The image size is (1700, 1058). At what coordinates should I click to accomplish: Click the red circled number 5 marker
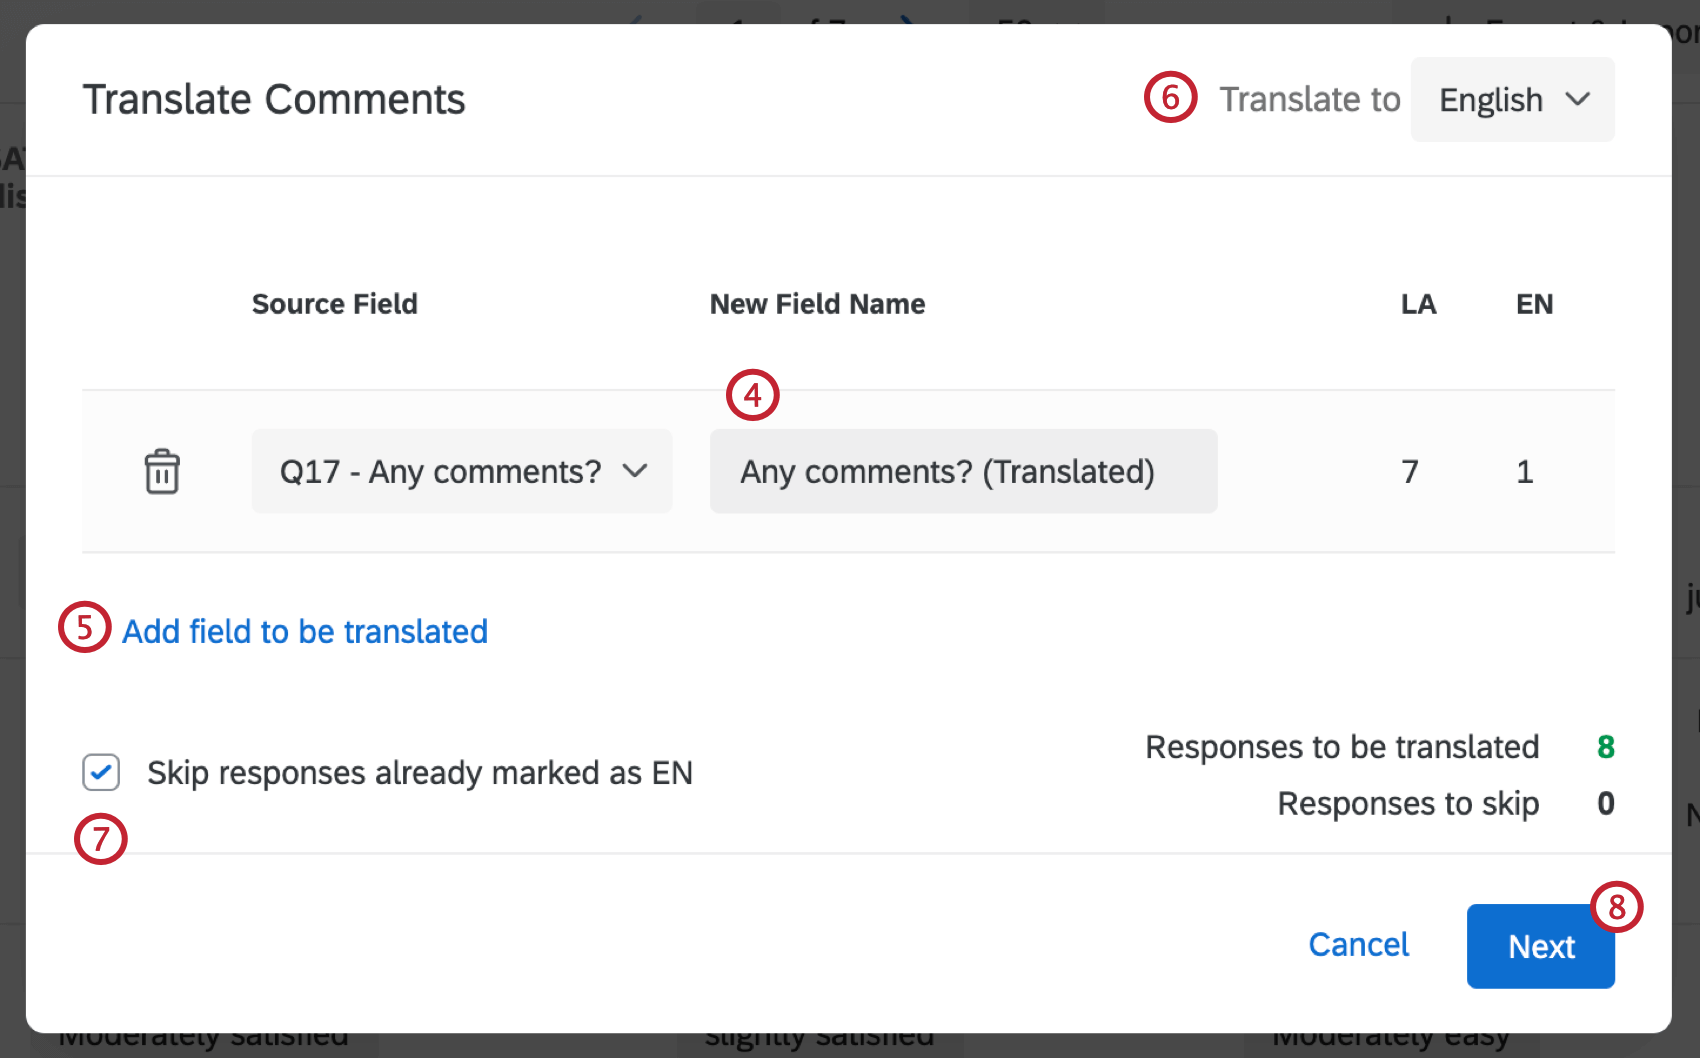tap(85, 628)
